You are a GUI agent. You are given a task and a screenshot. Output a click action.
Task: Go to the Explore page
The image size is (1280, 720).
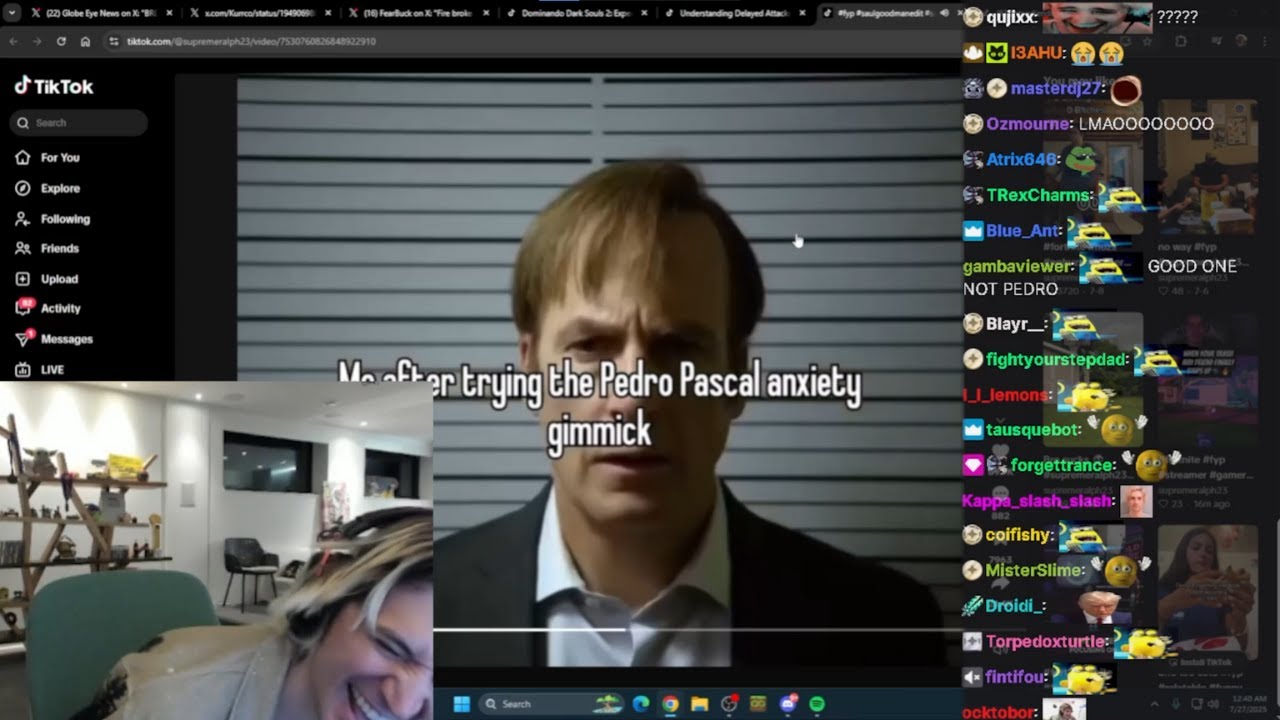click(x=47, y=188)
